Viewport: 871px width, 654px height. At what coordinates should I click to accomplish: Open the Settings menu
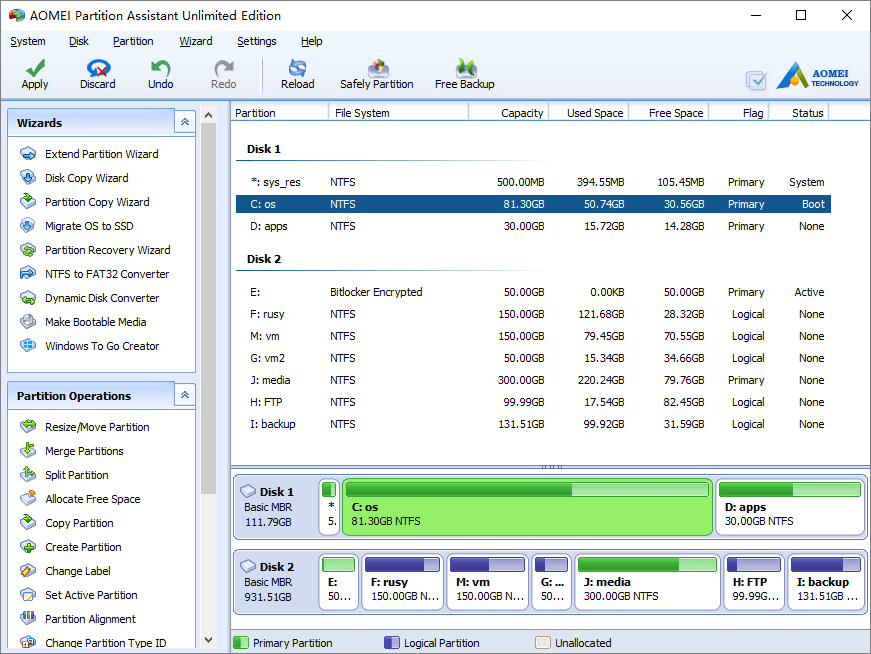[x=256, y=41]
